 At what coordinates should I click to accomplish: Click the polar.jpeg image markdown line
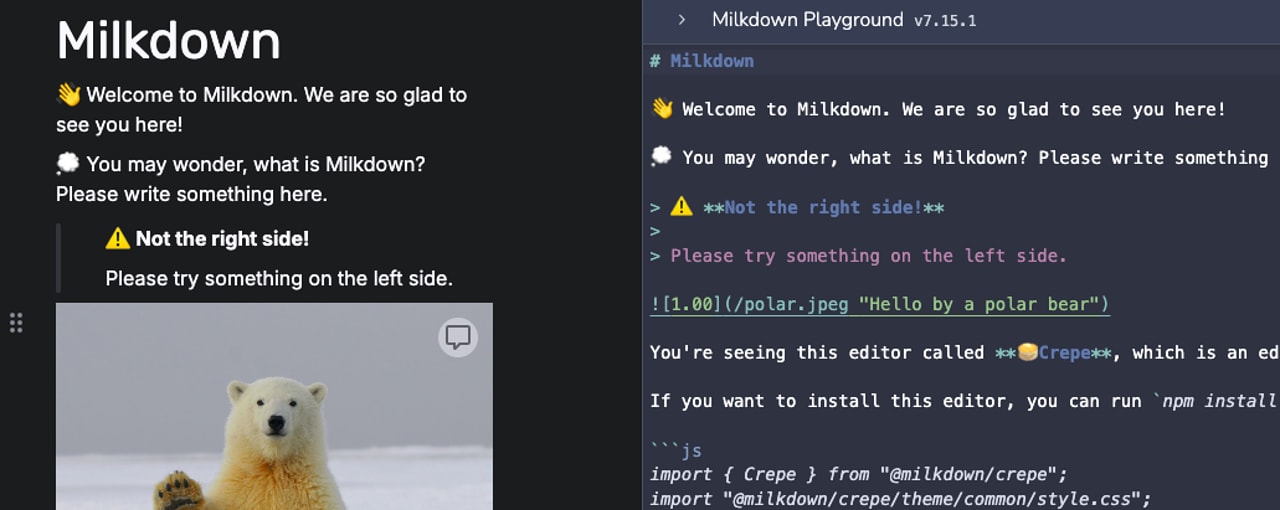click(880, 304)
